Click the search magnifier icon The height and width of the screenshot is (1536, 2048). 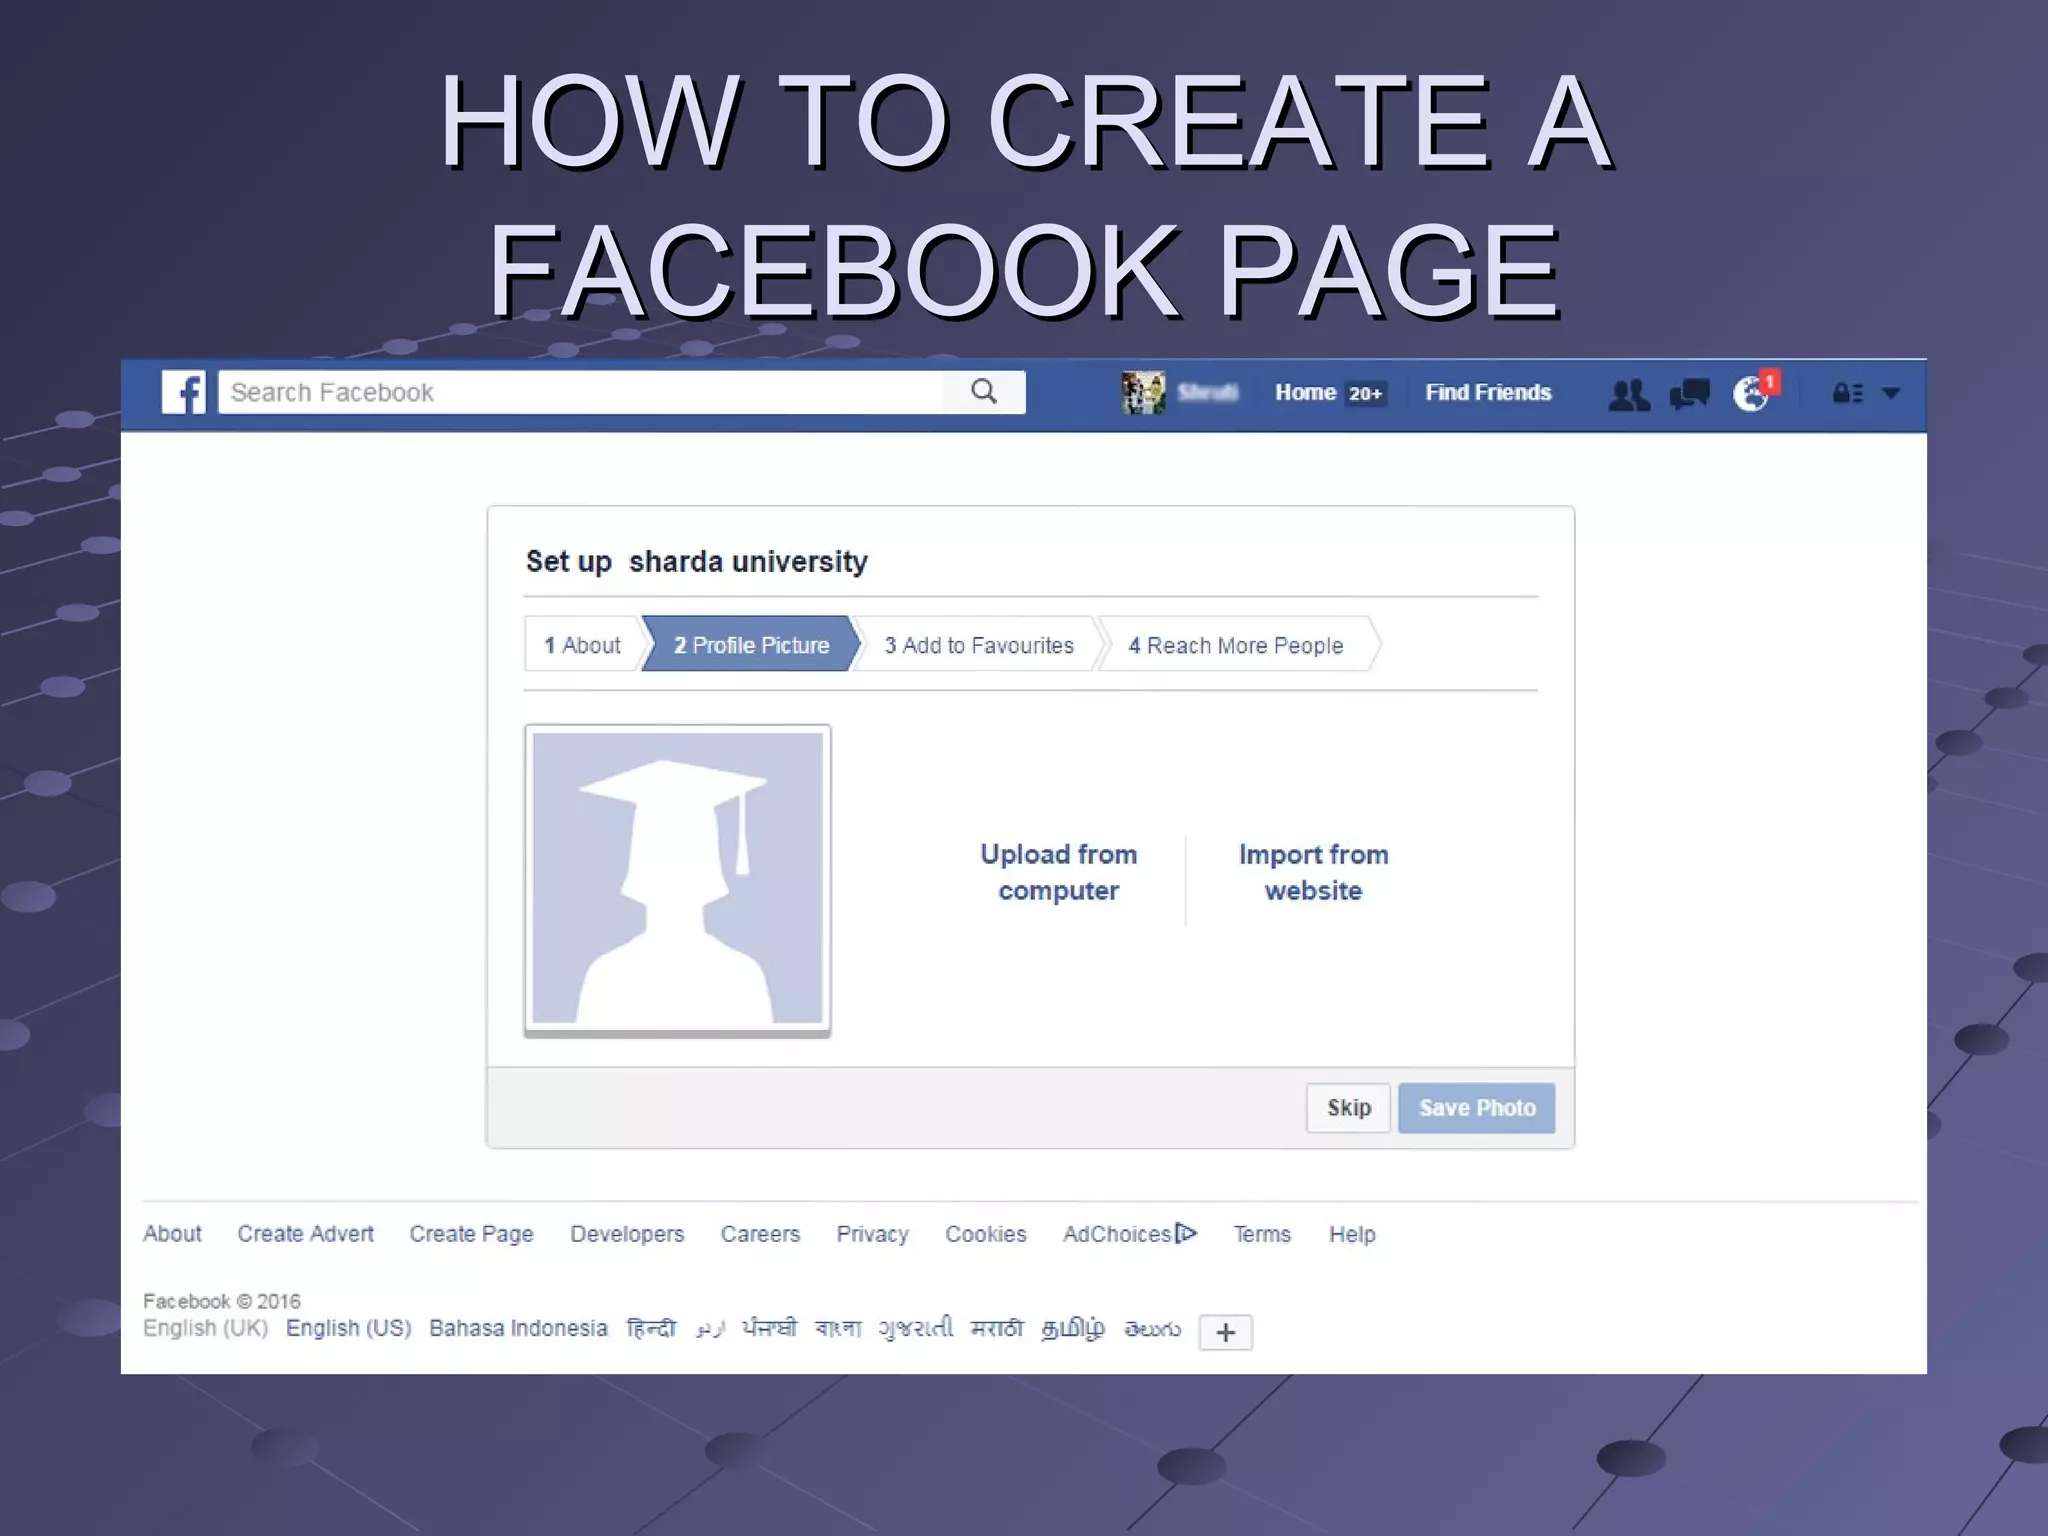coord(984,392)
